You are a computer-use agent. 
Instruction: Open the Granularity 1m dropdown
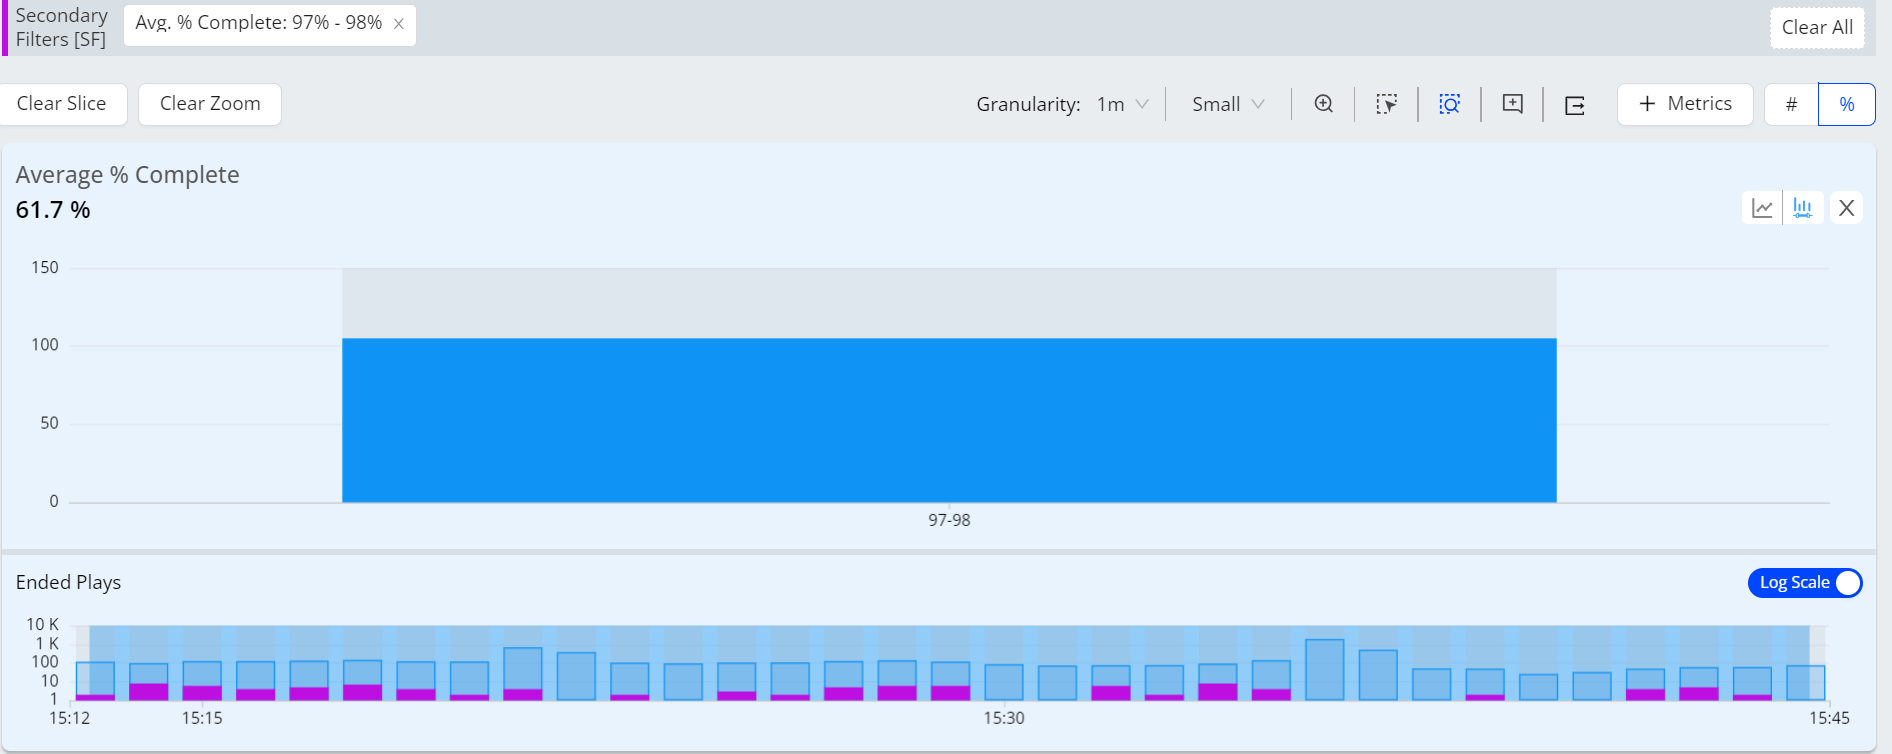click(1122, 104)
